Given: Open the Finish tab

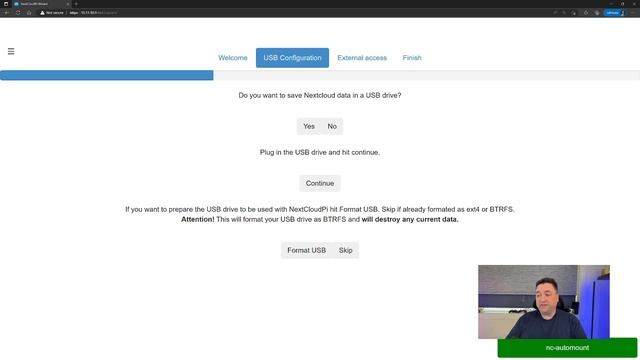Looking at the screenshot, I should pyautogui.click(x=412, y=58).
